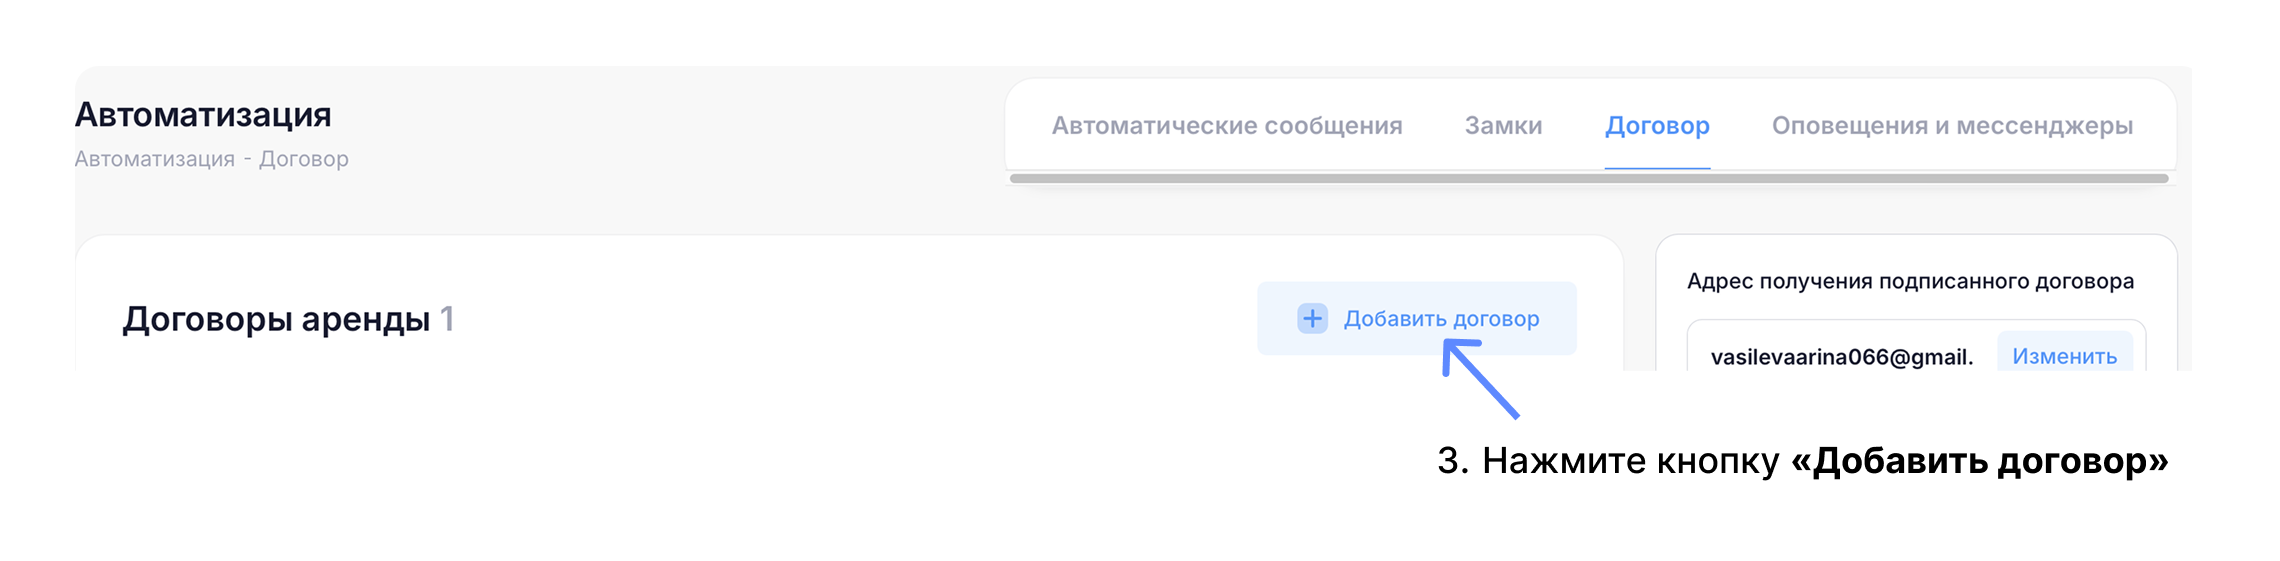The image size is (2280, 561).
Task: Go to Оповещения и мессенджеры tab
Action: coord(1952,126)
